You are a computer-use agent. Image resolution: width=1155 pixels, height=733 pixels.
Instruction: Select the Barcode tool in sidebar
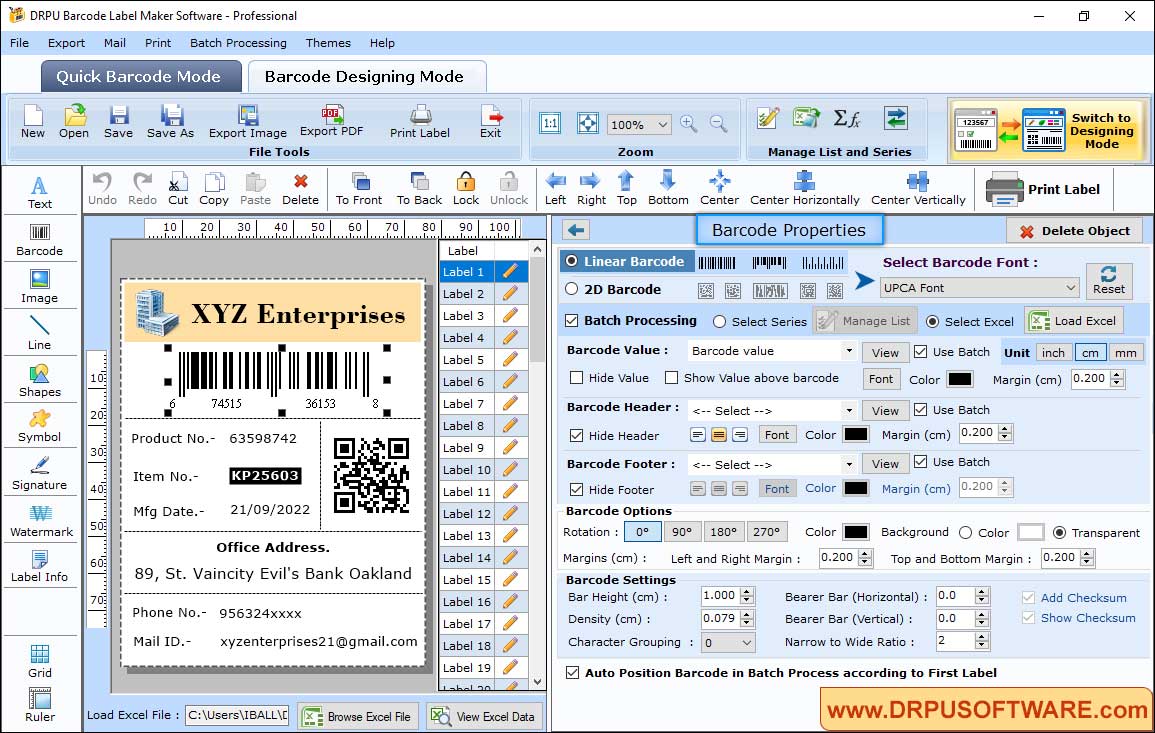(x=40, y=240)
